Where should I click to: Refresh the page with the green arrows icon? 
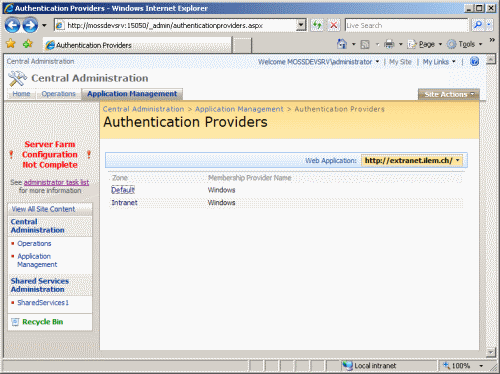317,25
